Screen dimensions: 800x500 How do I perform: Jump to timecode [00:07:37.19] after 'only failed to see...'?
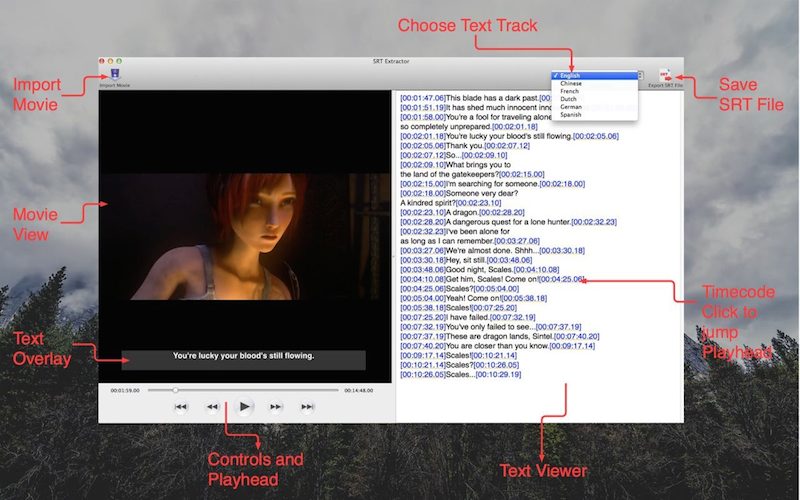click(558, 327)
